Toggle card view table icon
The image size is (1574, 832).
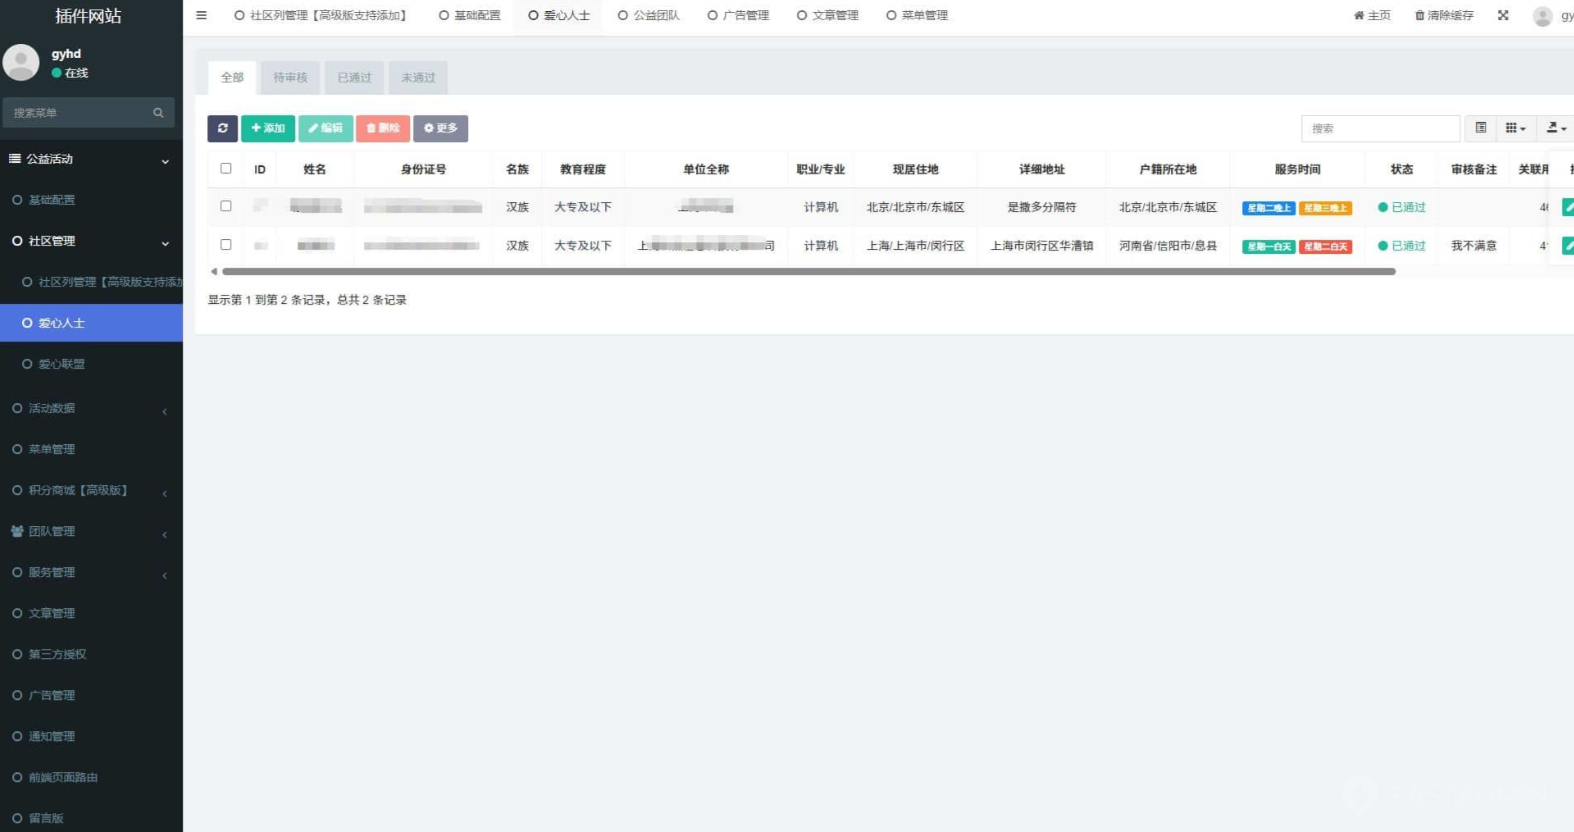(1481, 128)
